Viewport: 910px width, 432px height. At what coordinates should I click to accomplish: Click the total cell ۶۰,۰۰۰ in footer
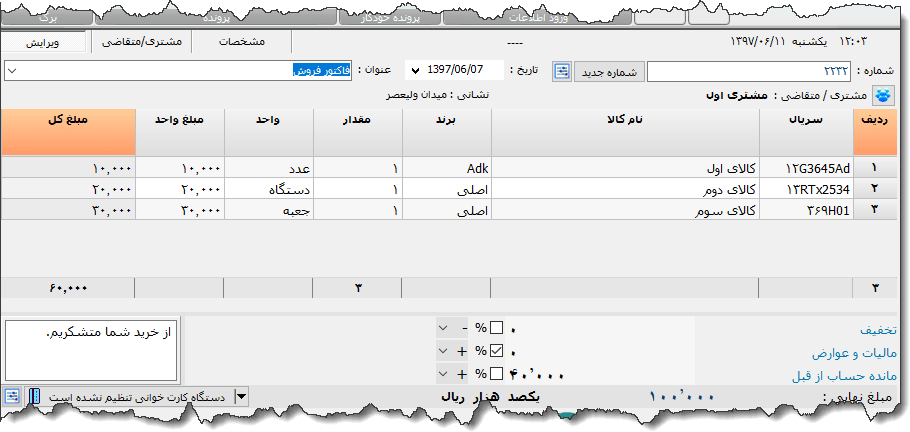[68, 288]
